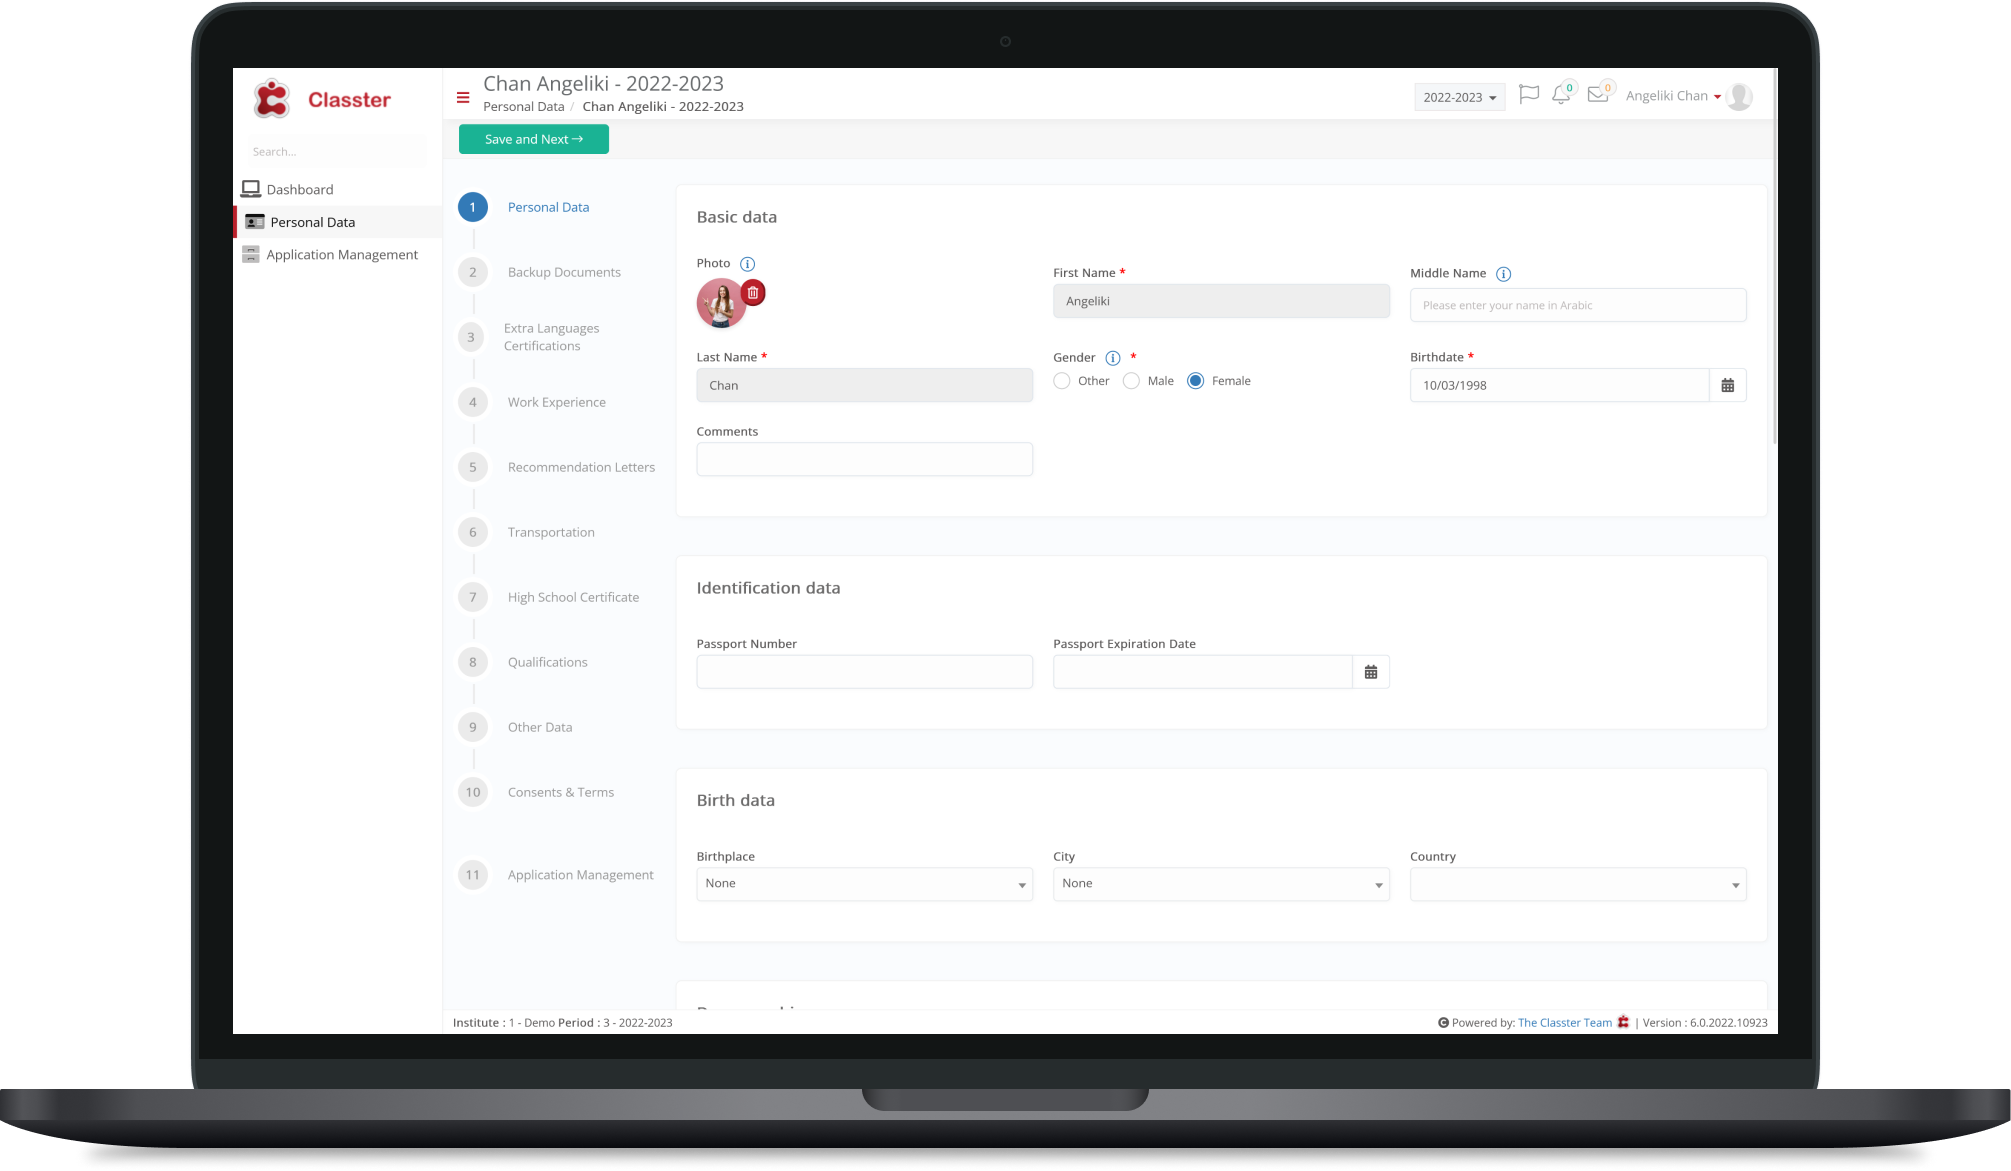The image size is (2011, 1171).
Task: Click the notifications bell icon
Action: pyautogui.click(x=1560, y=96)
